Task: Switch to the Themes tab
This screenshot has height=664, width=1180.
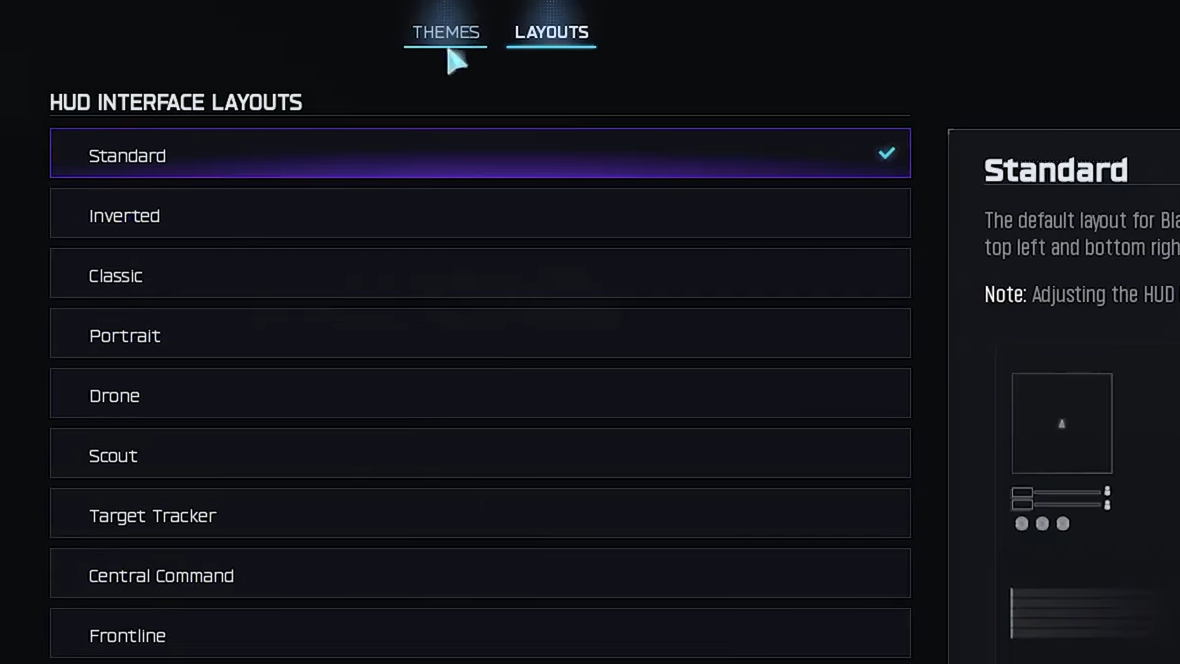Action: pos(446,32)
